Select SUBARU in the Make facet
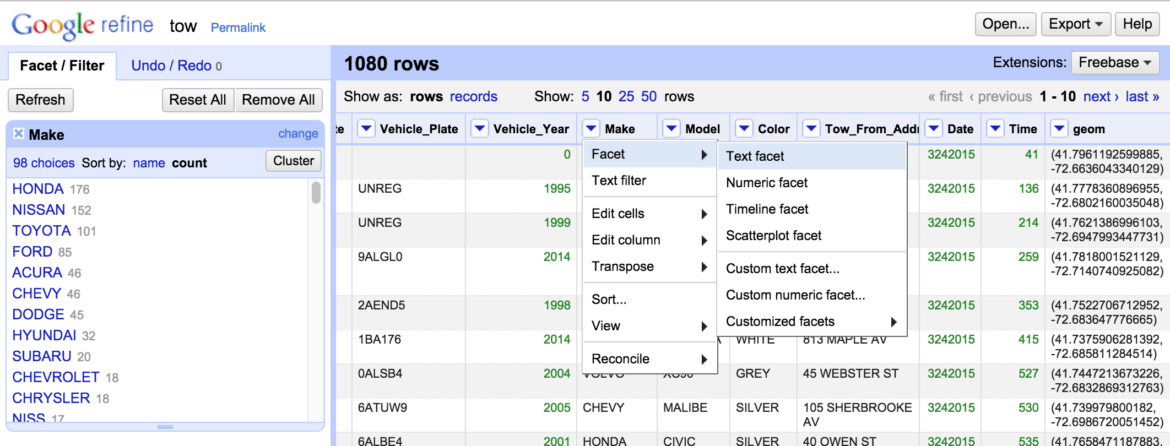This screenshot has height=446, width=1170. (42, 357)
